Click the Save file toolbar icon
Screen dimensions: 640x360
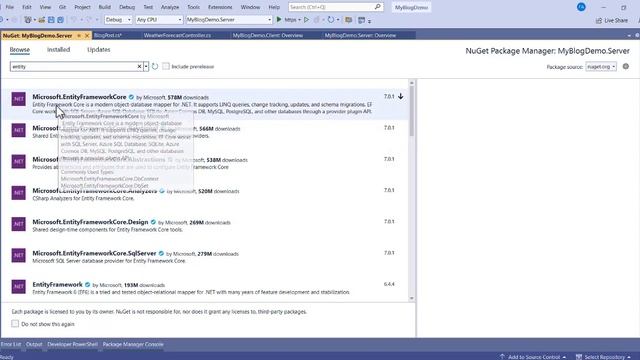(x=51, y=20)
